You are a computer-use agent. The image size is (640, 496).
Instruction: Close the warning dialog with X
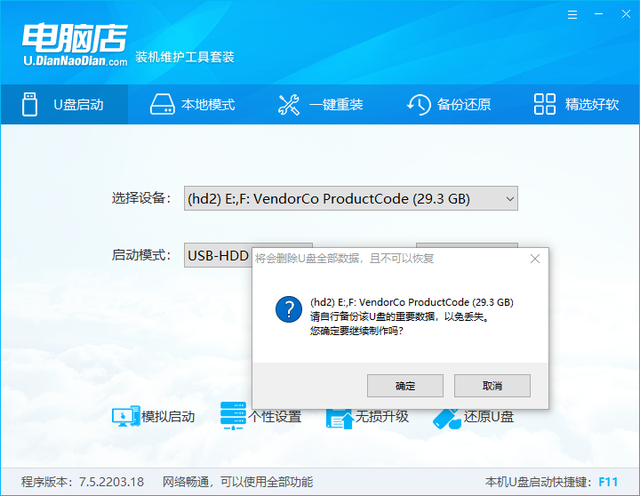click(535, 259)
